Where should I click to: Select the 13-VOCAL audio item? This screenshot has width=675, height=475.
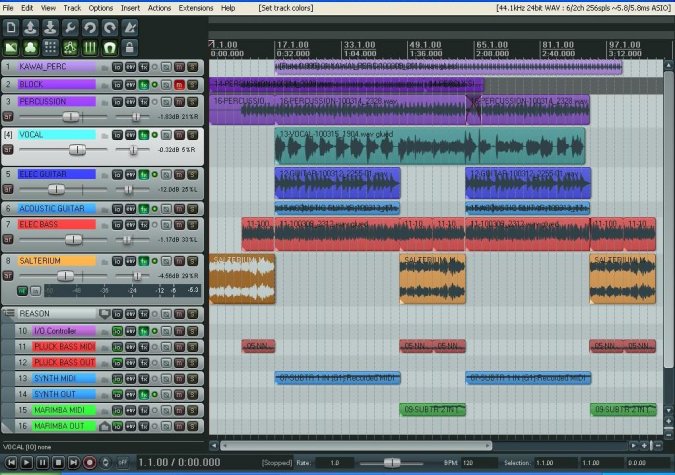[430, 146]
